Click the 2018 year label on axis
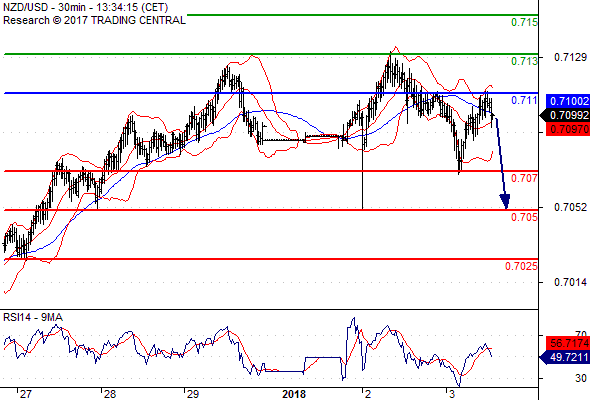 [294, 394]
